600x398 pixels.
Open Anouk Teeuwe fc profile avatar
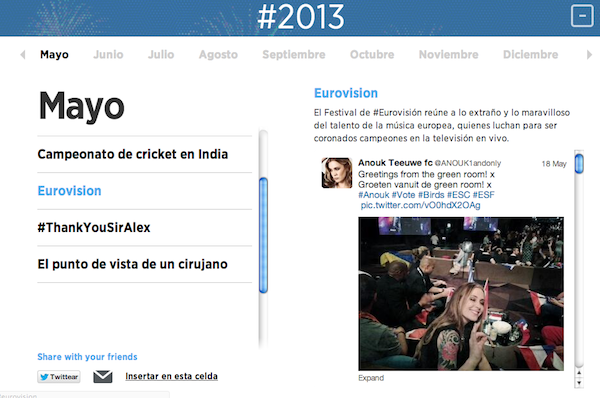tap(336, 173)
